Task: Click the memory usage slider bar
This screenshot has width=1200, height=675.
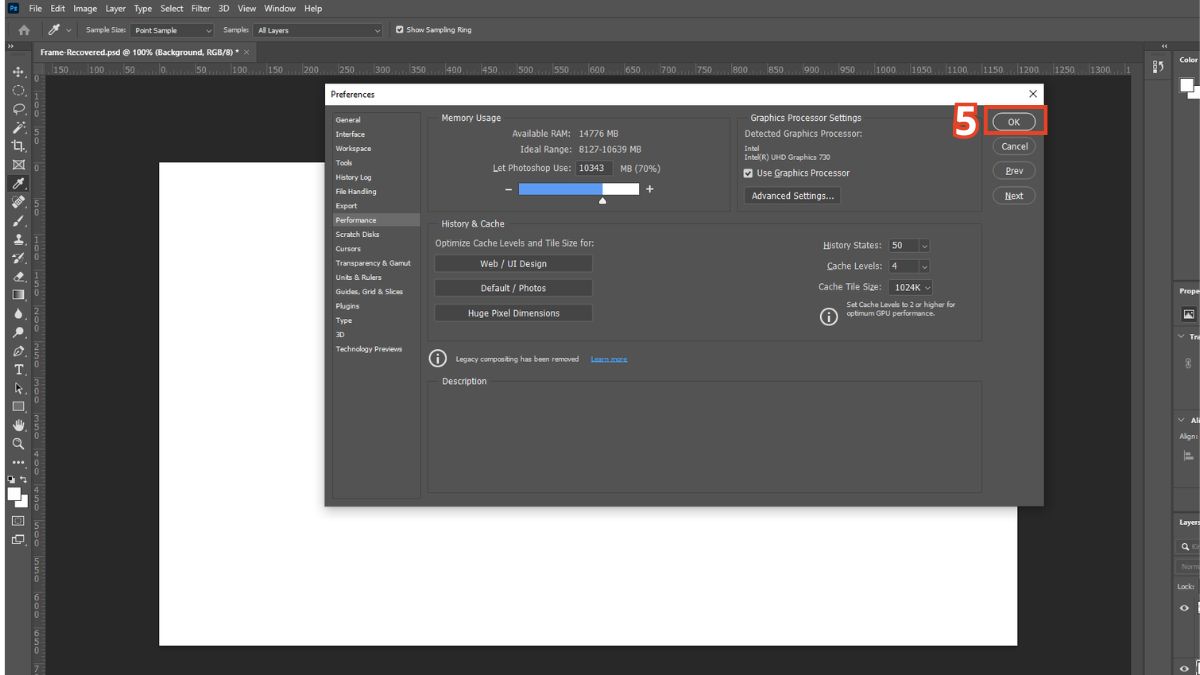Action: tap(578, 189)
